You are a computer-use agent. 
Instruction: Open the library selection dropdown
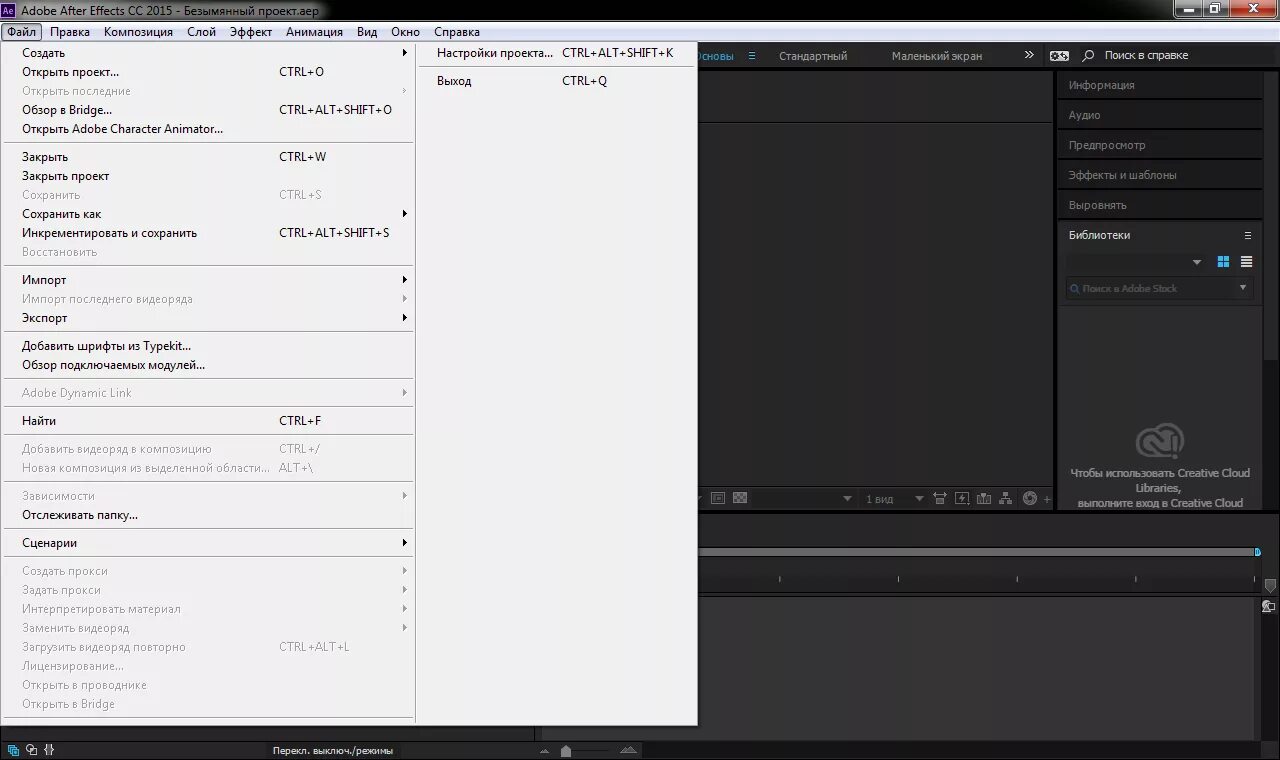click(x=1135, y=262)
